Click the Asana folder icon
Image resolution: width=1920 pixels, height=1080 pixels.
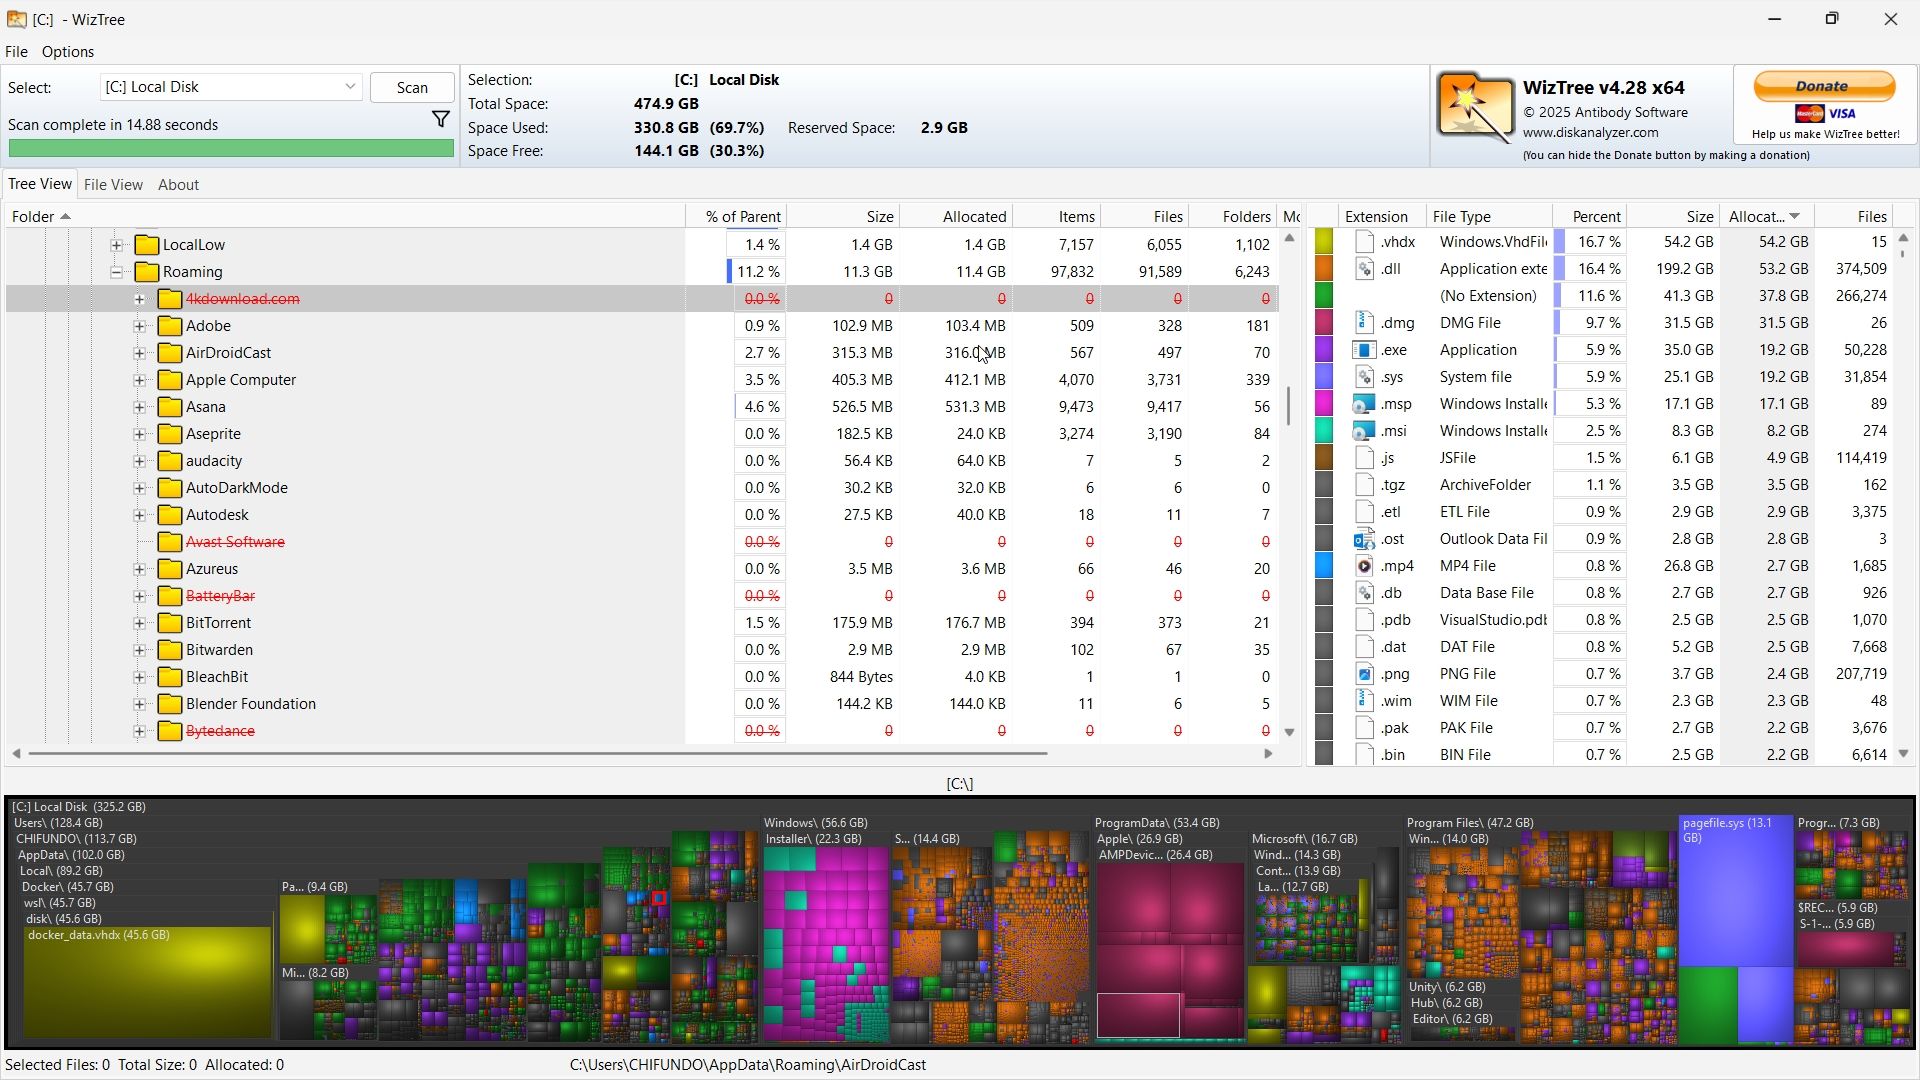170,407
